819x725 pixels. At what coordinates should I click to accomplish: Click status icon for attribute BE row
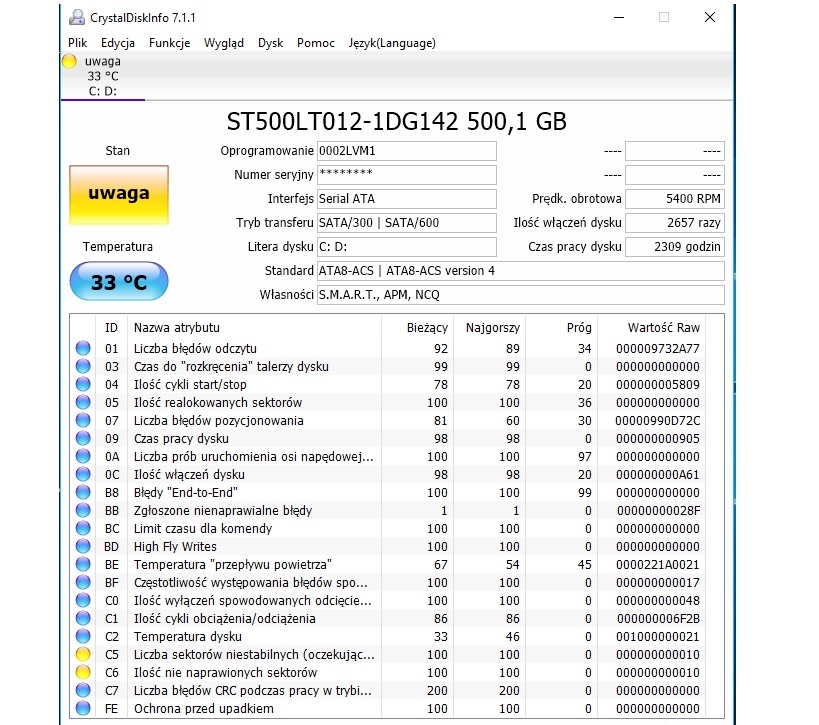click(83, 564)
